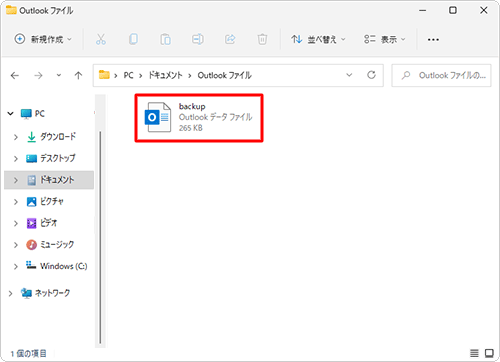This screenshot has width=500, height=362.
Task: Go forward with the right arrow
Action: 38,76
